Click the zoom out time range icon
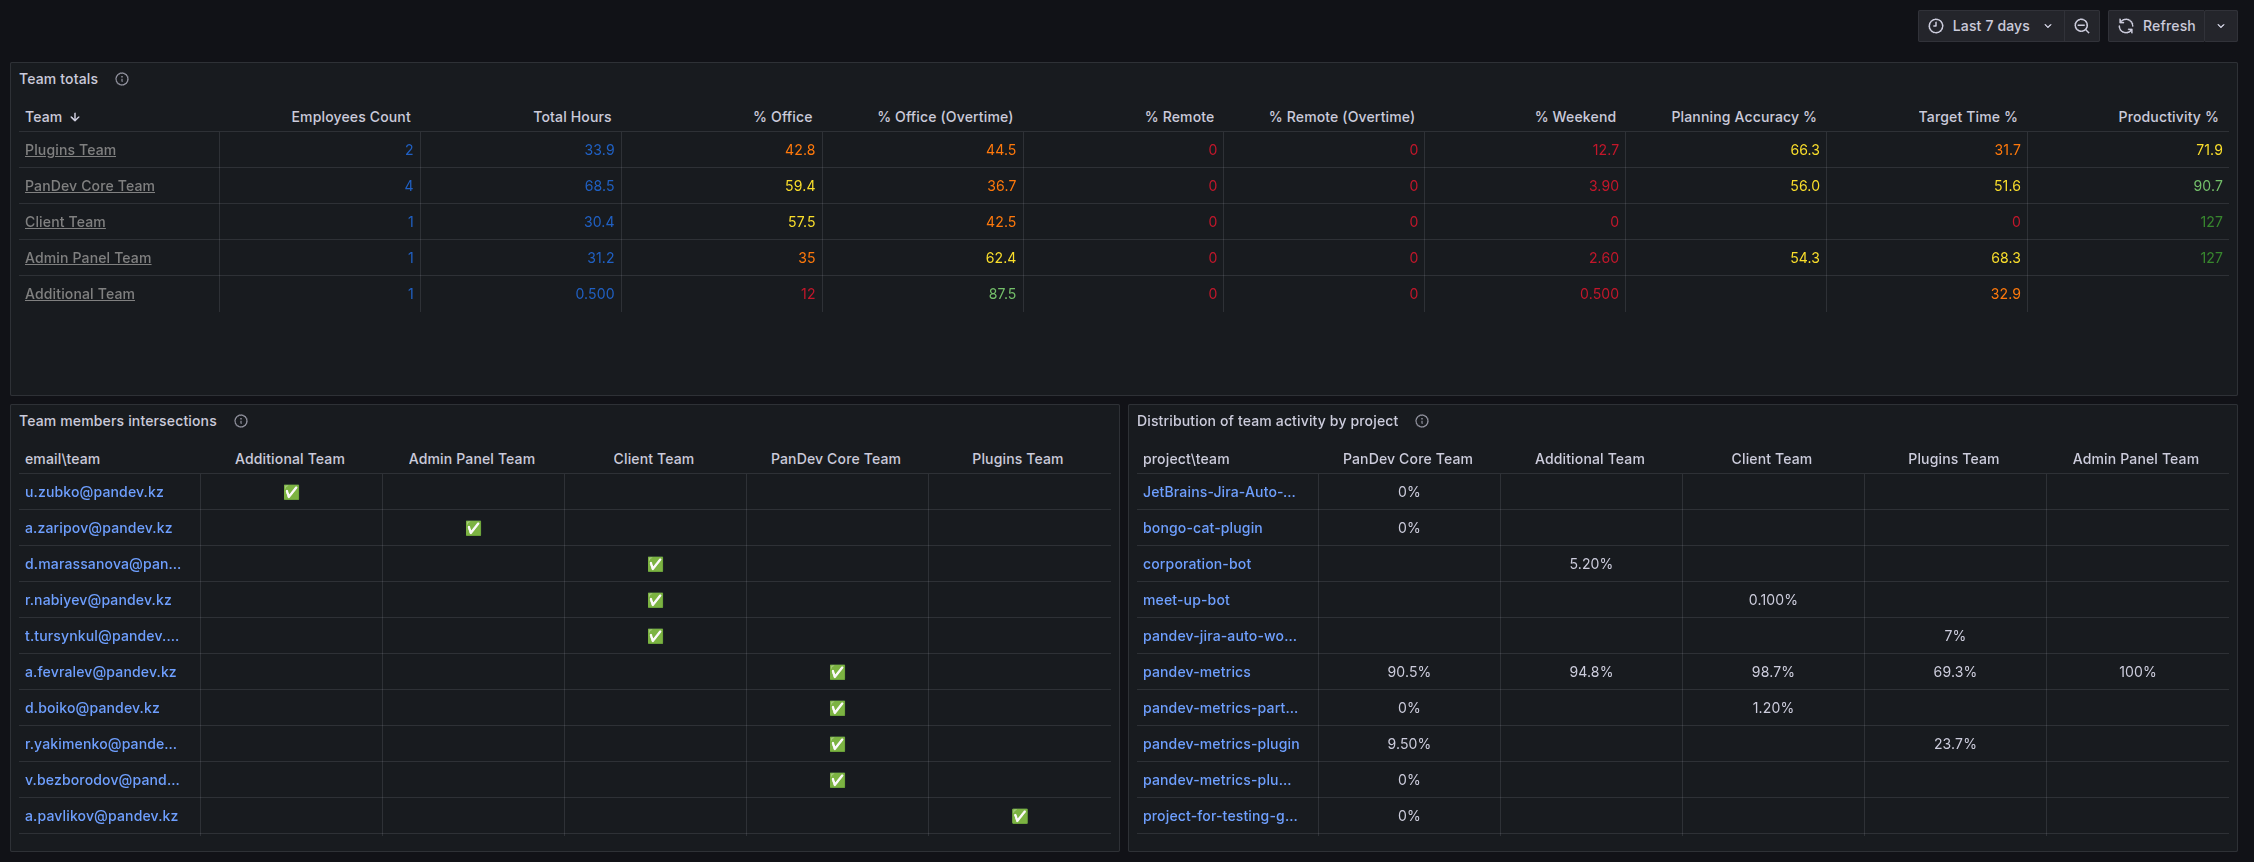The height and width of the screenshot is (862, 2254). 2082,26
